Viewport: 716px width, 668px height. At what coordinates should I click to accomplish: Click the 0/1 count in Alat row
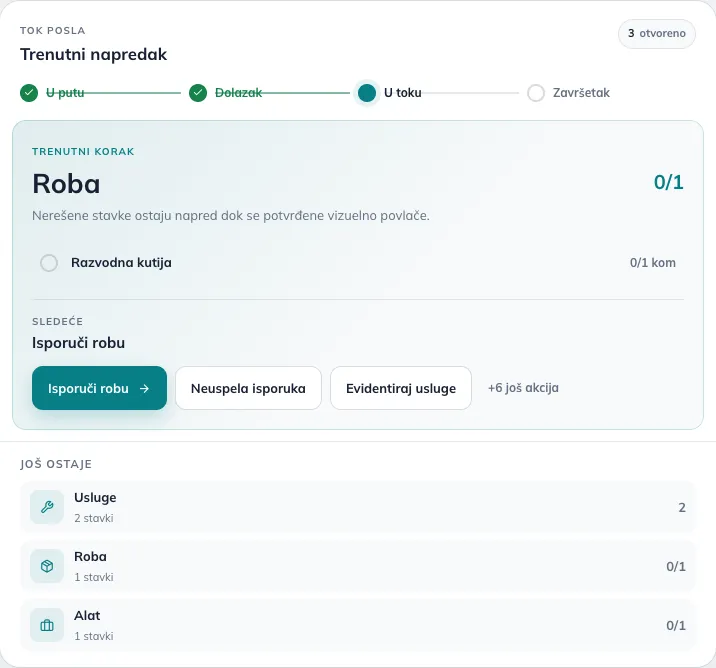coord(676,625)
